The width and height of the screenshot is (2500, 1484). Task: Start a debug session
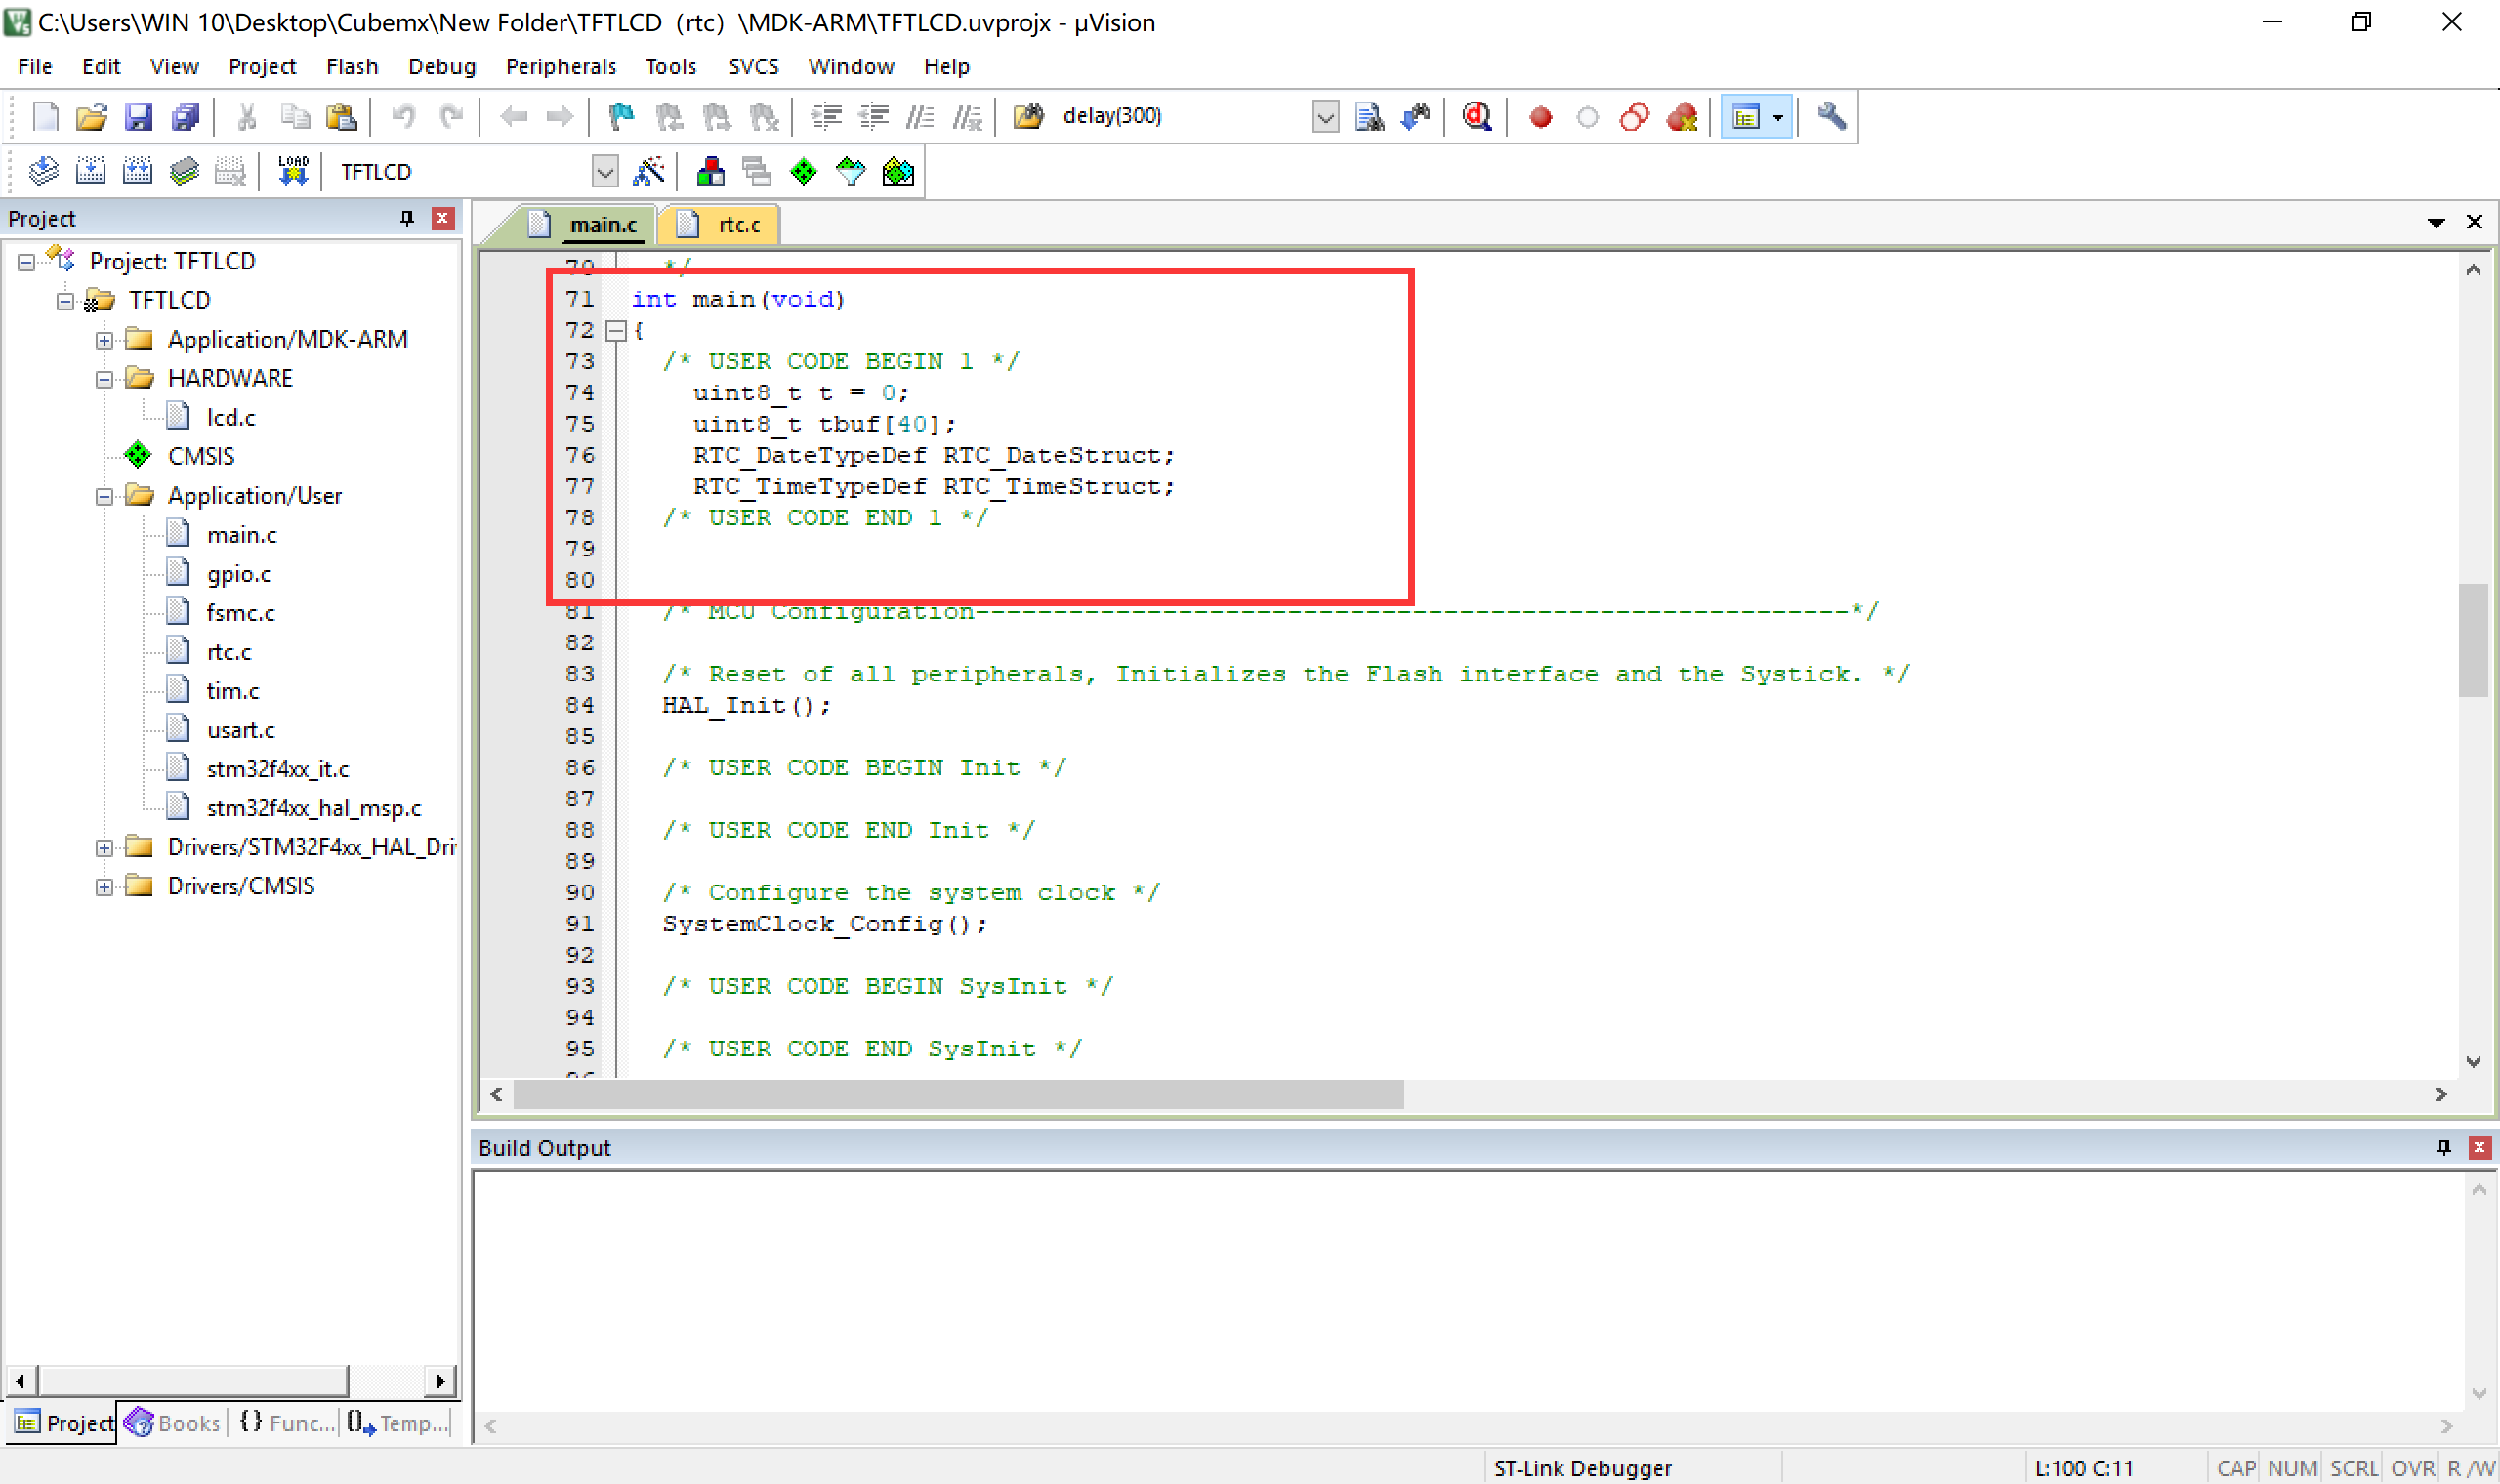[x=1478, y=116]
